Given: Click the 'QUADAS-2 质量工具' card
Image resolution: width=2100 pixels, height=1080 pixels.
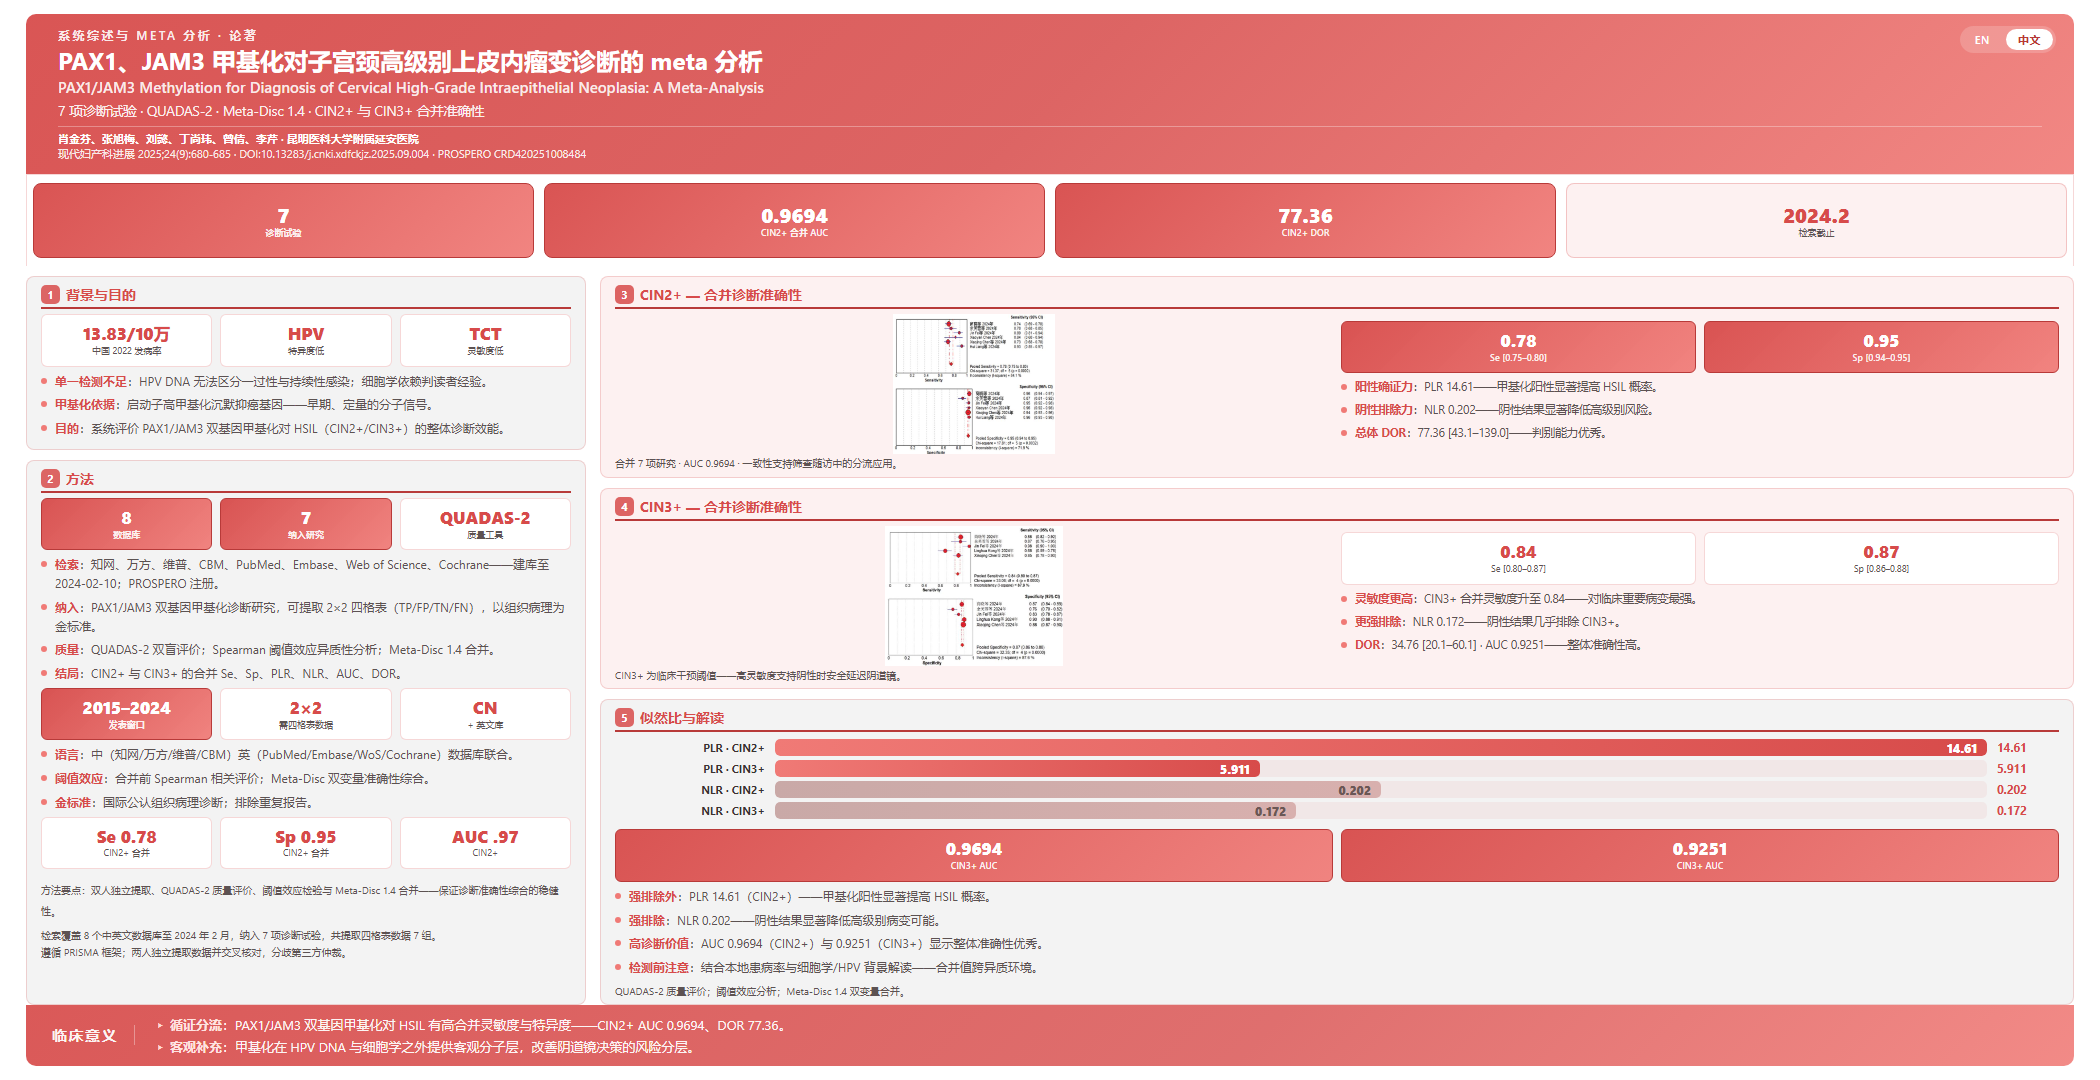Looking at the screenshot, I should (485, 525).
